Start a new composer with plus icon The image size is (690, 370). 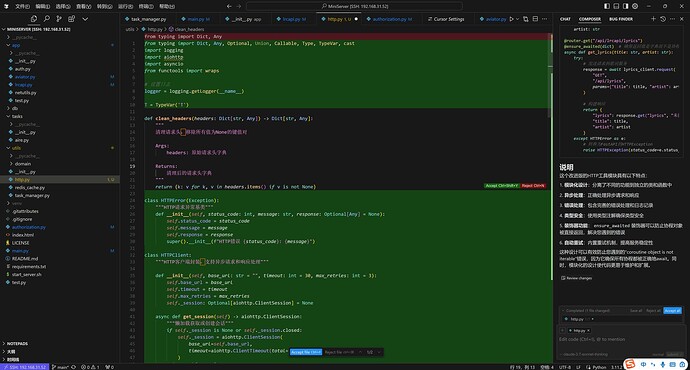(653, 19)
